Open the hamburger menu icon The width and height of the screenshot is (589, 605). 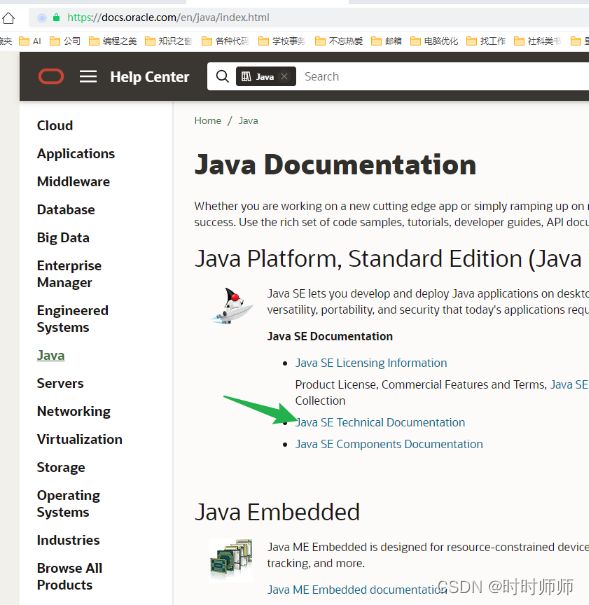[x=88, y=76]
